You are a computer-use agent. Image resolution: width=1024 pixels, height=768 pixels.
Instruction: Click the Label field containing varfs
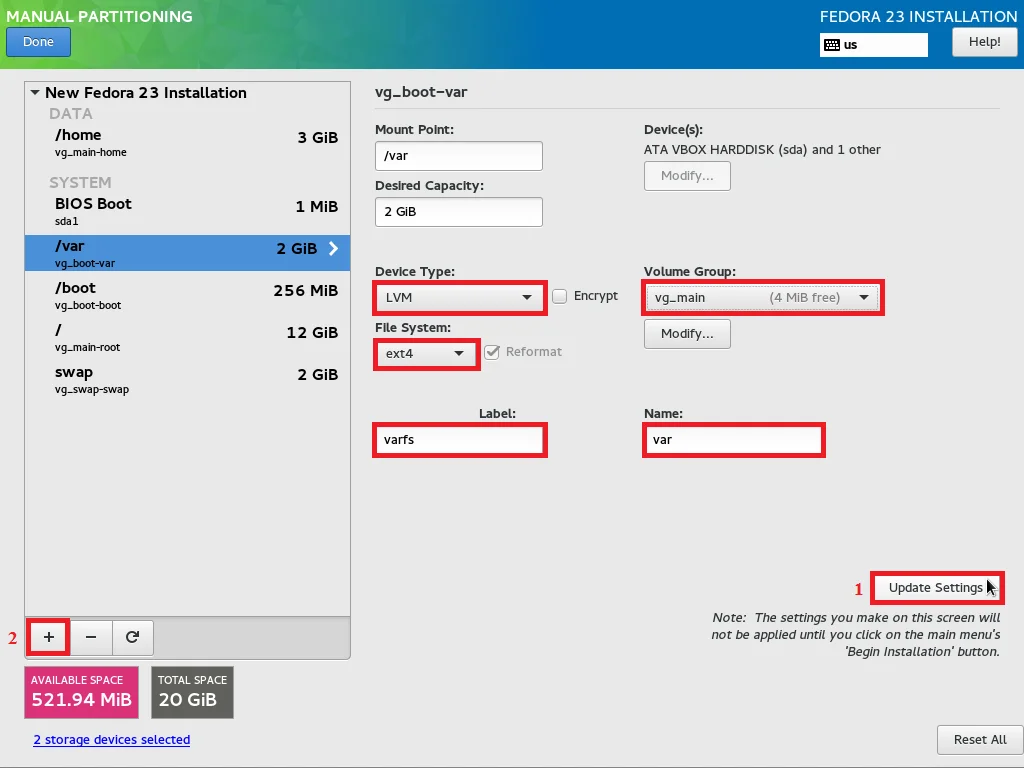(x=459, y=440)
